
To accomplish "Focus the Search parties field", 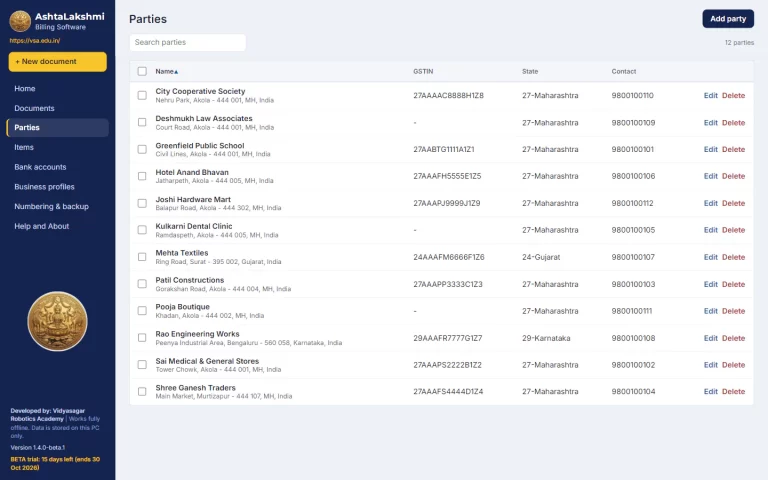I will coord(188,43).
